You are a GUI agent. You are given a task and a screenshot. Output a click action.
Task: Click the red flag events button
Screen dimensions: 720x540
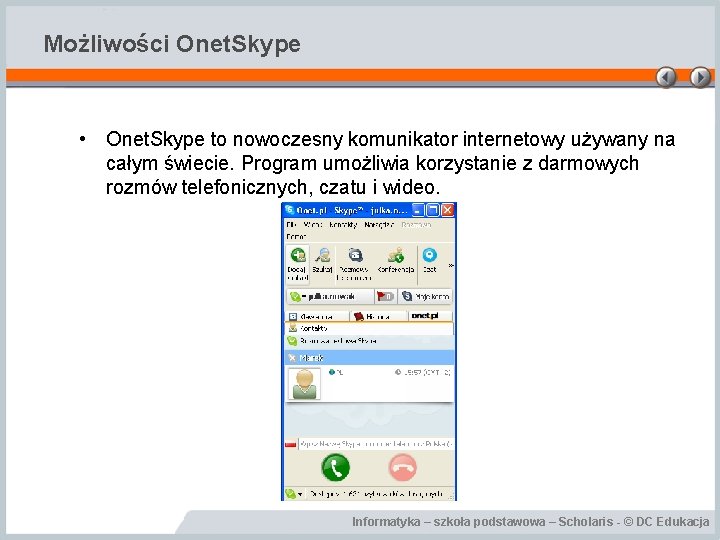[385, 297]
